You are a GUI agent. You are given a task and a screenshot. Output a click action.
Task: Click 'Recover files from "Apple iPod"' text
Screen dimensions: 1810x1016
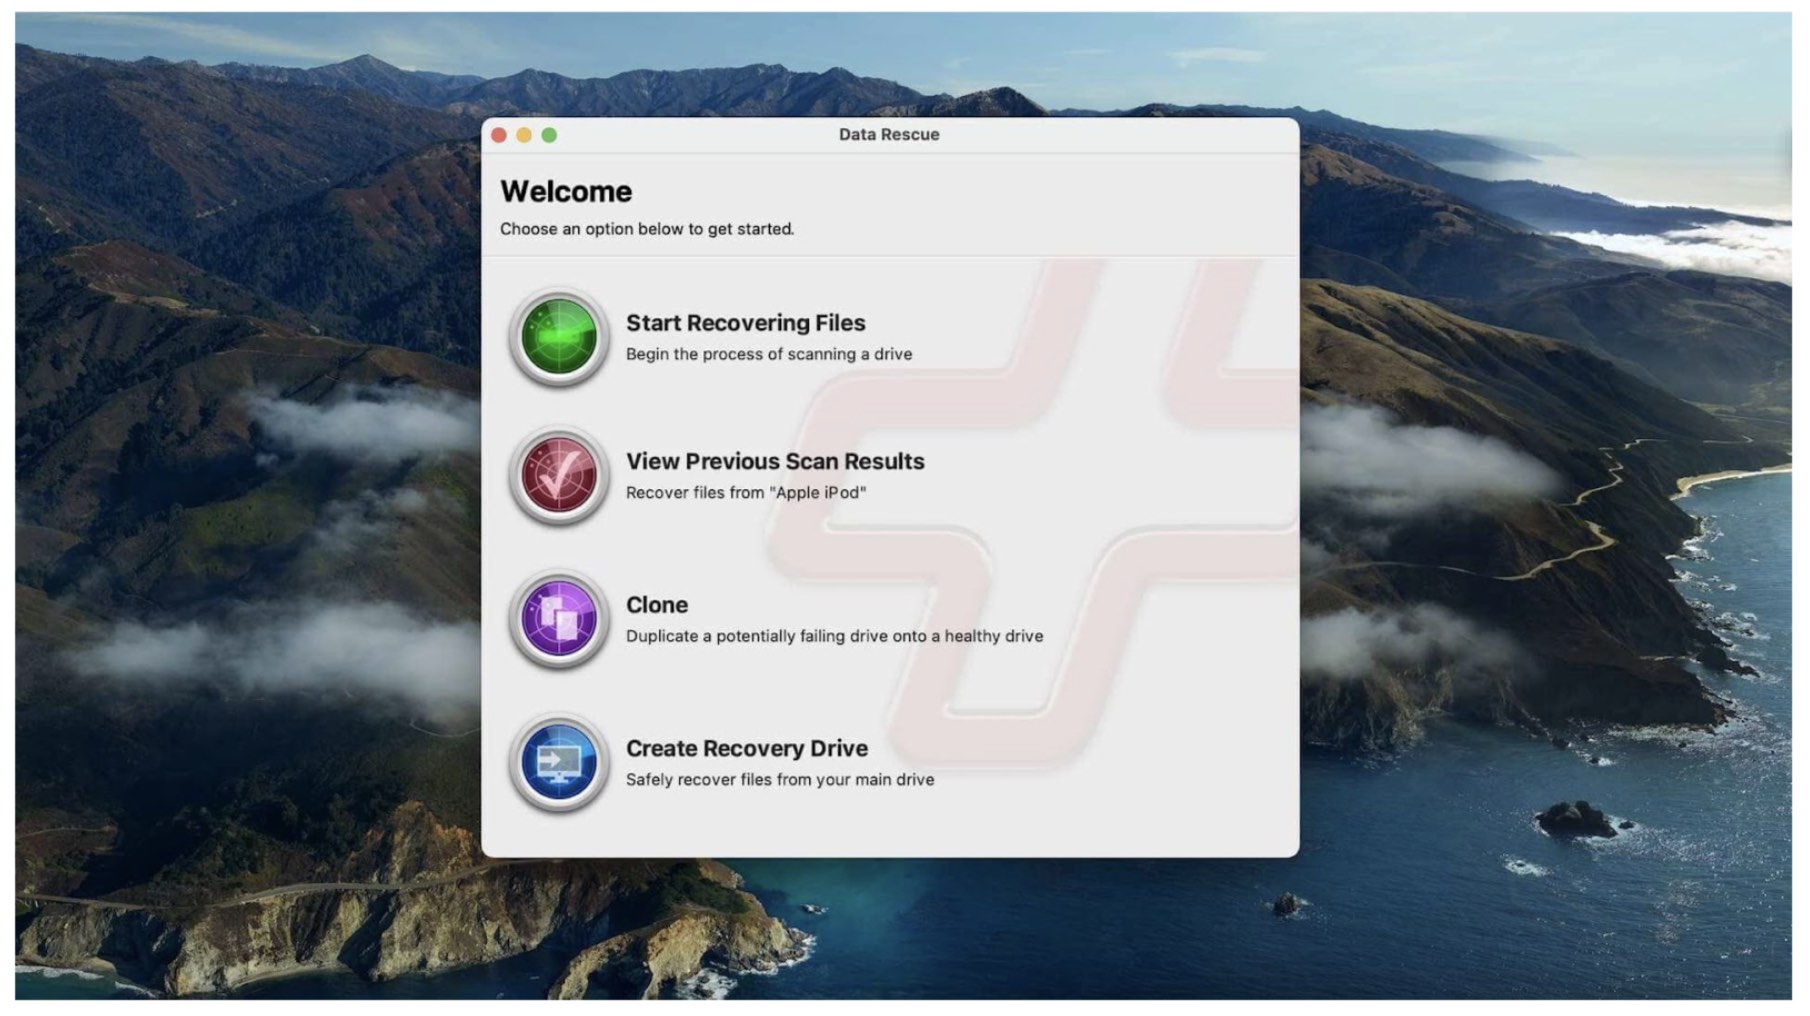click(x=746, y=492)
